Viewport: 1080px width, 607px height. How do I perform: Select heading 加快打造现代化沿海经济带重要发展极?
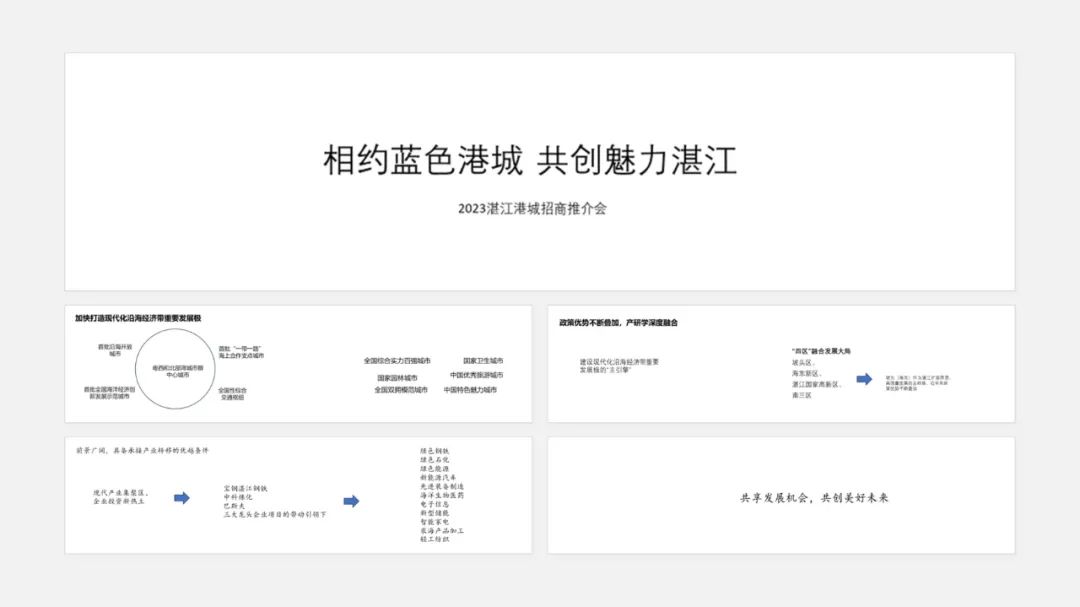[138, 318]
